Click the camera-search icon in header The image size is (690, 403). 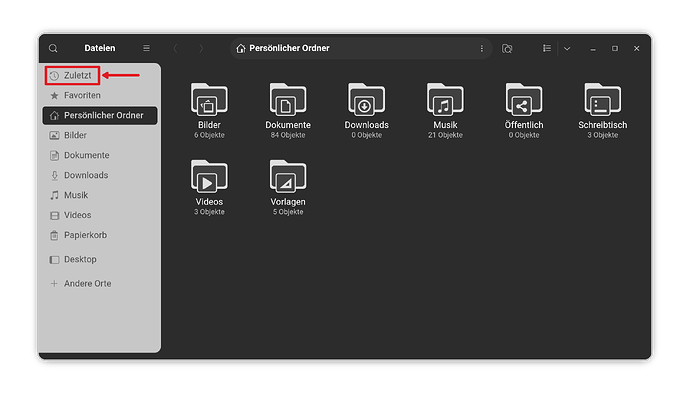point(507,48)
